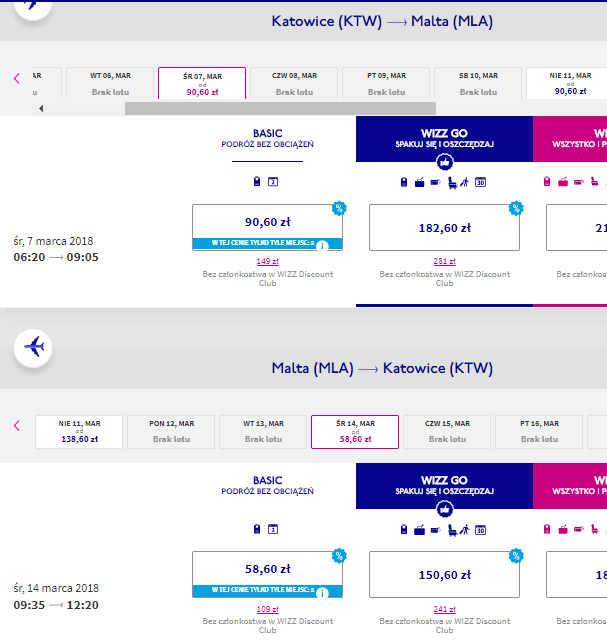
Task: Click return BASIC small cabin bag icon
Action: pos(257,529)
